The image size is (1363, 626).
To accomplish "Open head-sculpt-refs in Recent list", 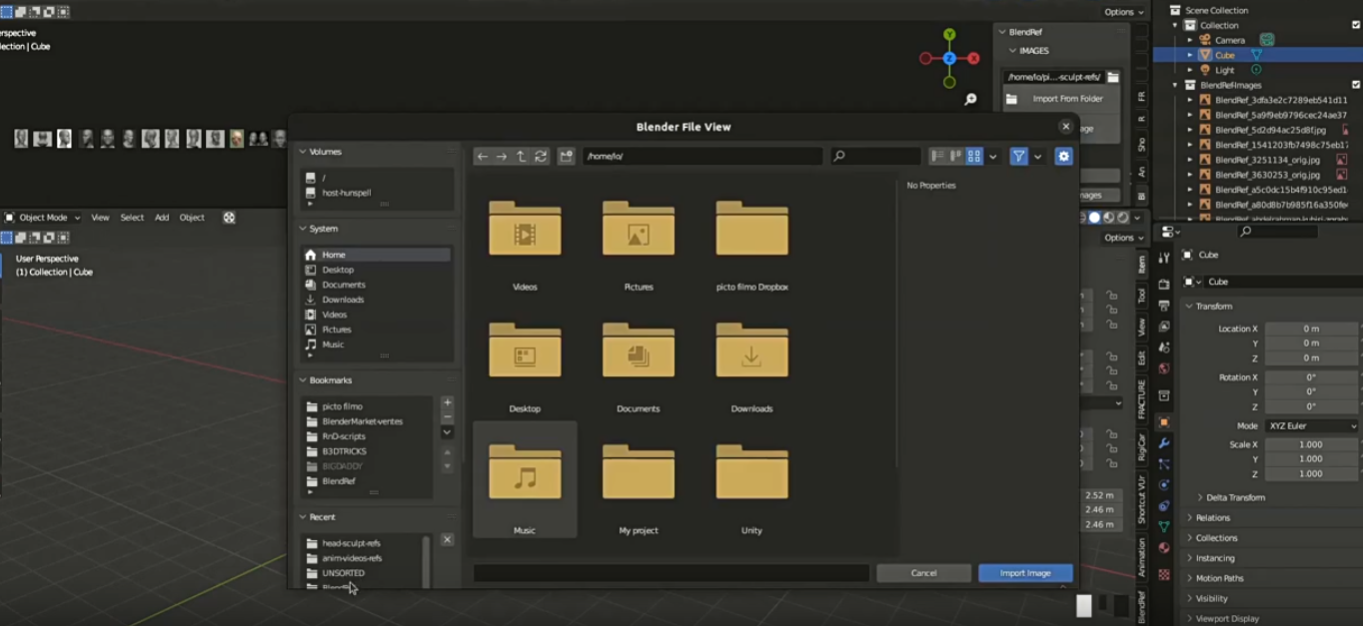I will [x=363, y=543].
